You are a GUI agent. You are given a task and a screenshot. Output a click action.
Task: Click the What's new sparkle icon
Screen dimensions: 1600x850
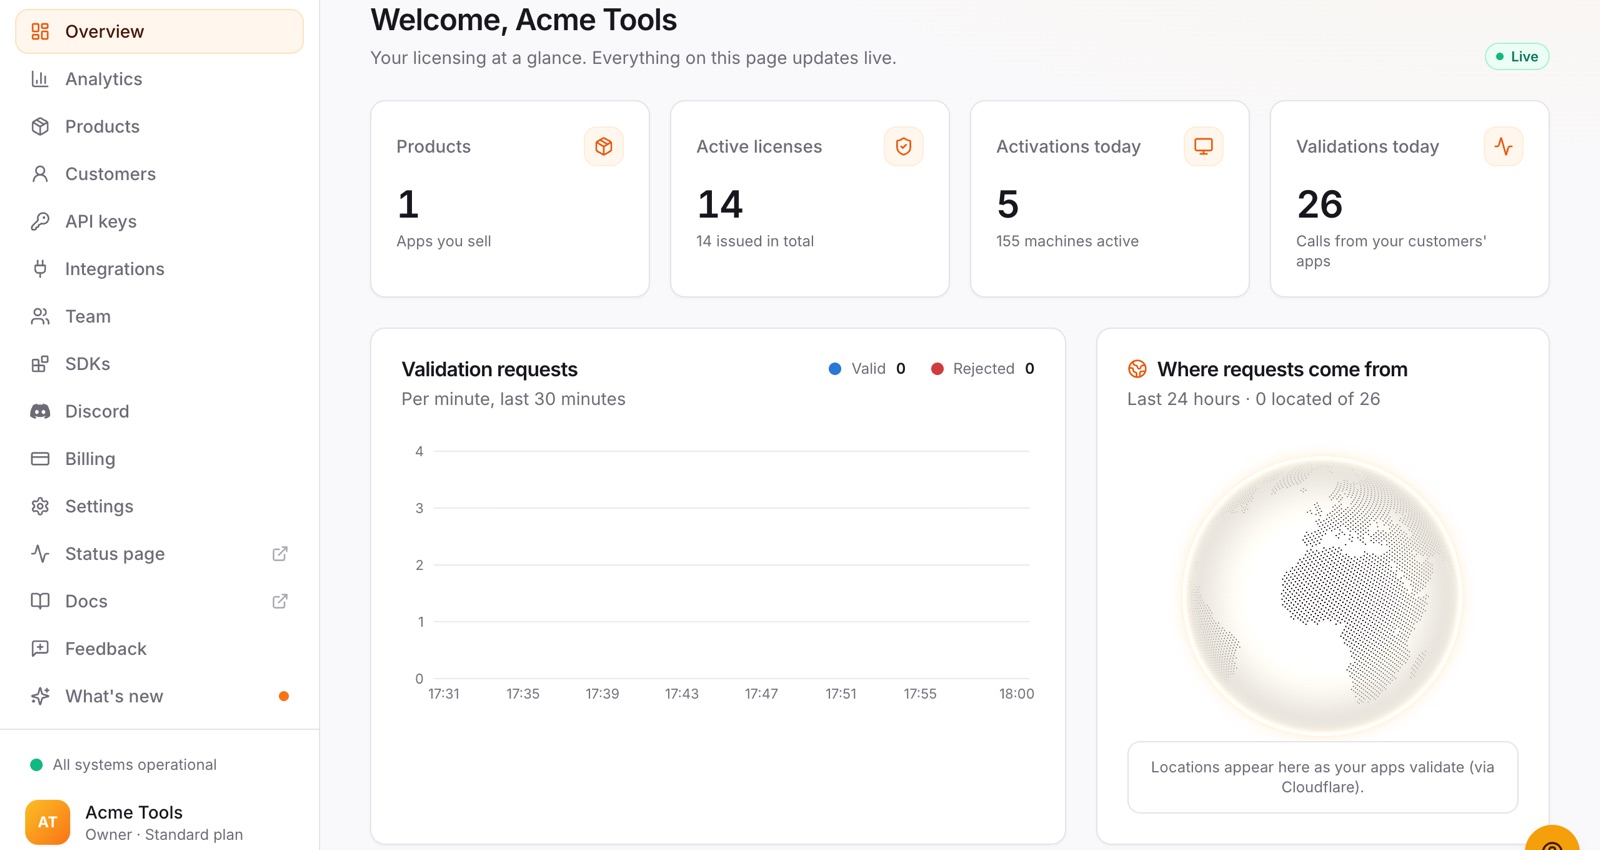pos(40,696)
